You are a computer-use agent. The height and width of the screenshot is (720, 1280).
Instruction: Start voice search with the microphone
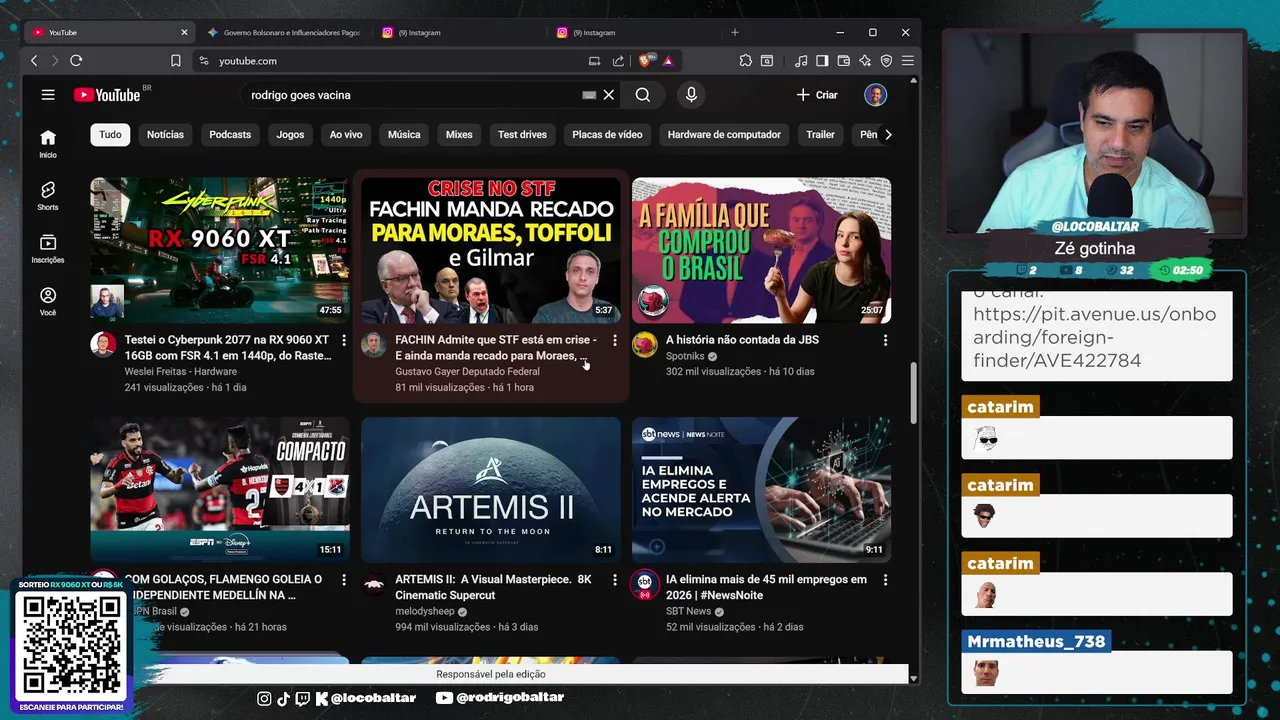click(691, 95)
